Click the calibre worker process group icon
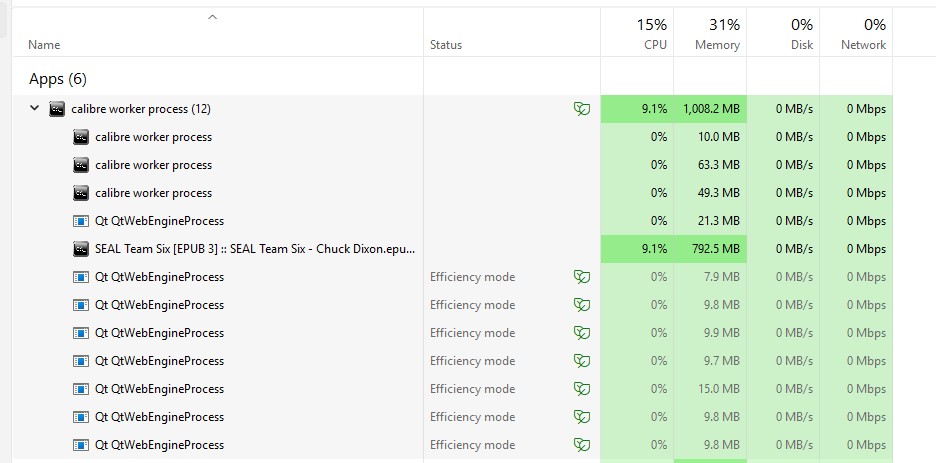The image size is (936, 463). [x=57, y=109]
